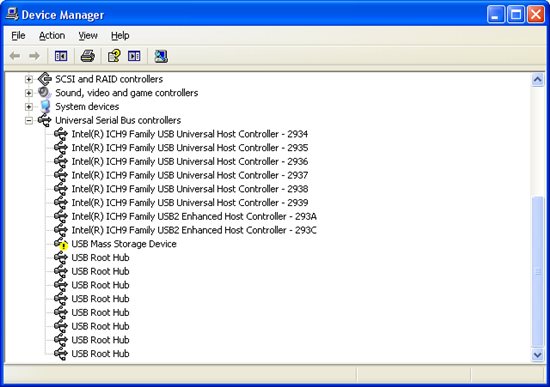Select Intel ICH9 USB Universal Host Controller - 2938
The image size is (550, 387).
190,189
